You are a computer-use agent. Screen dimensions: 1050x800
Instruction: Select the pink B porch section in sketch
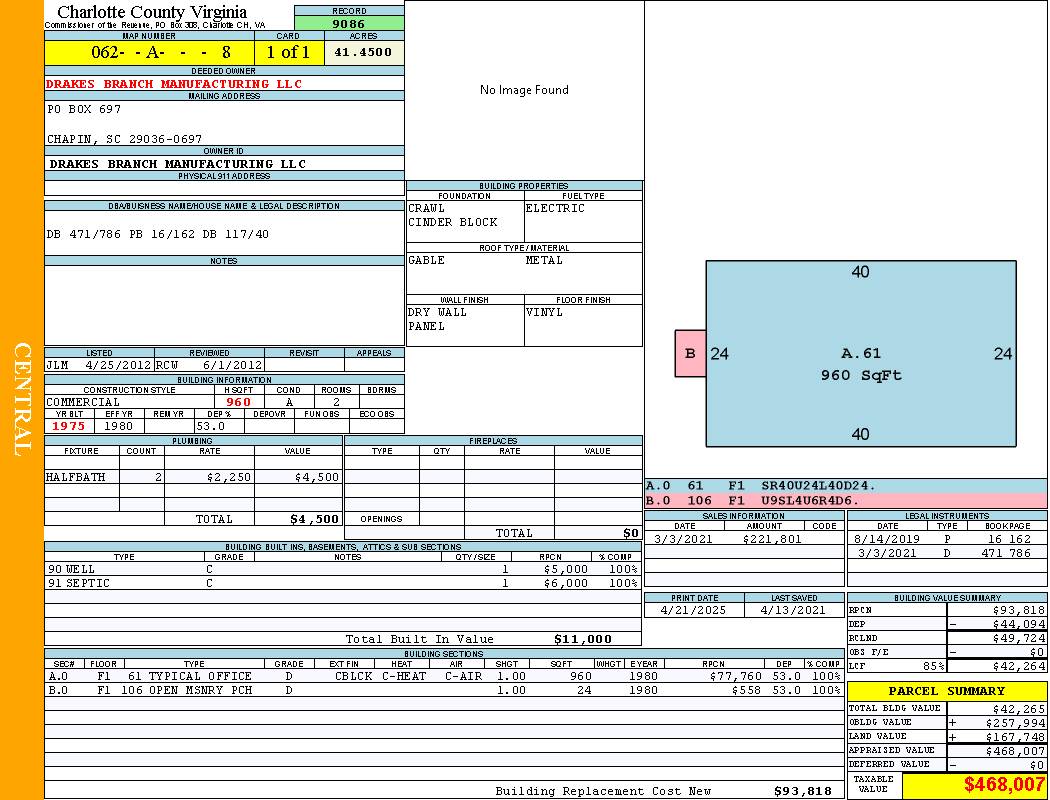(690, 353)
